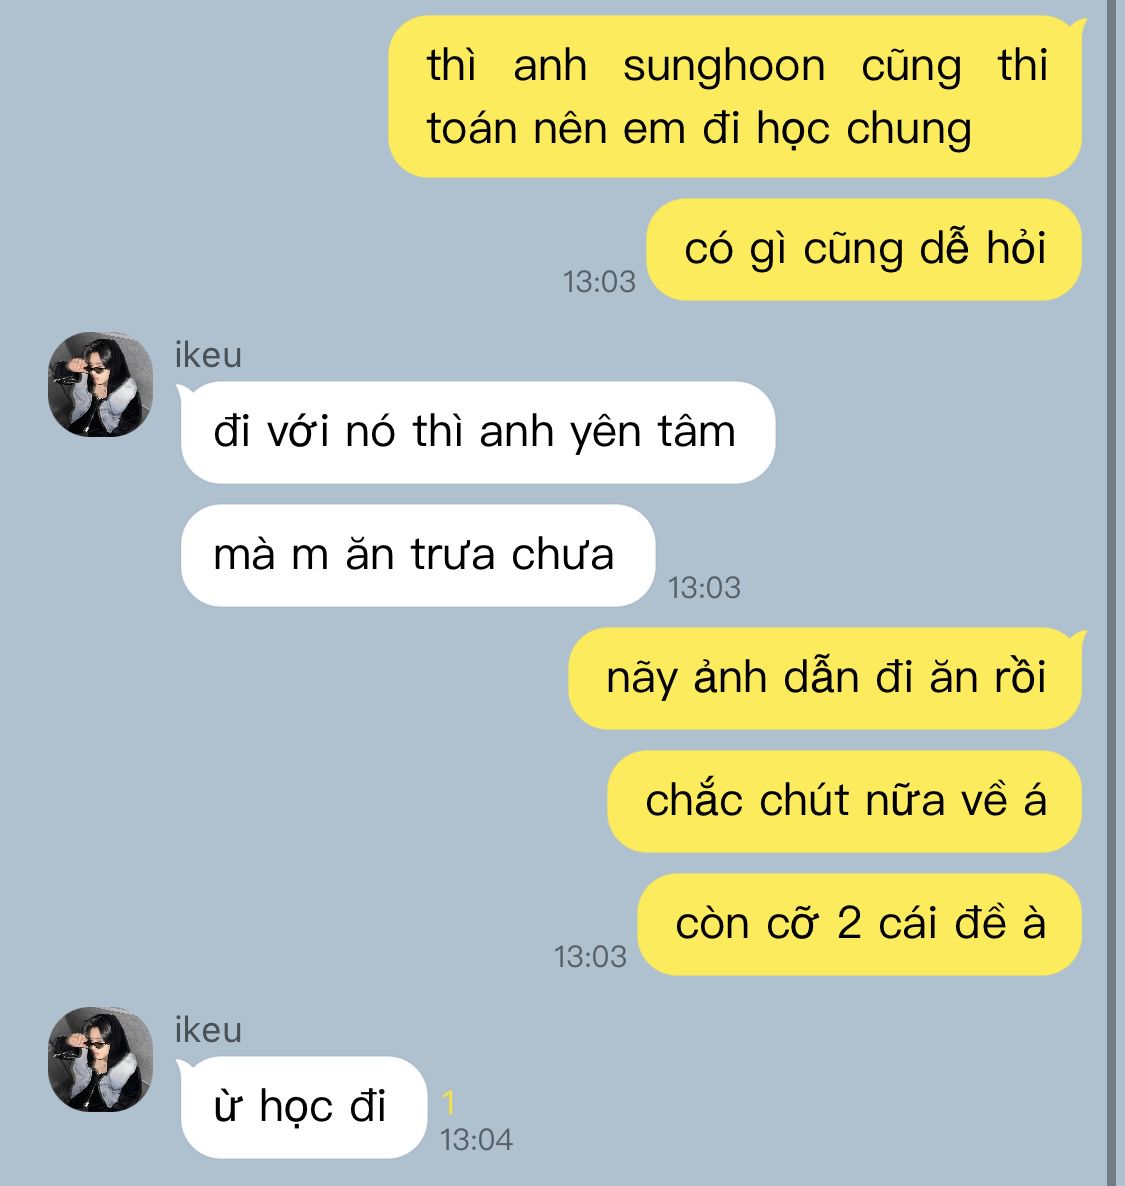Tap the 'chắc chút nữa về á' message

pos(845,802)
